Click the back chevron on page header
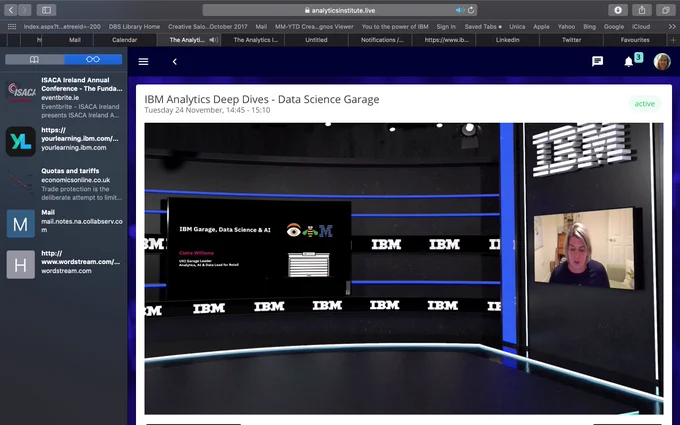Viewport: 680px width, 425px height. 175,62
